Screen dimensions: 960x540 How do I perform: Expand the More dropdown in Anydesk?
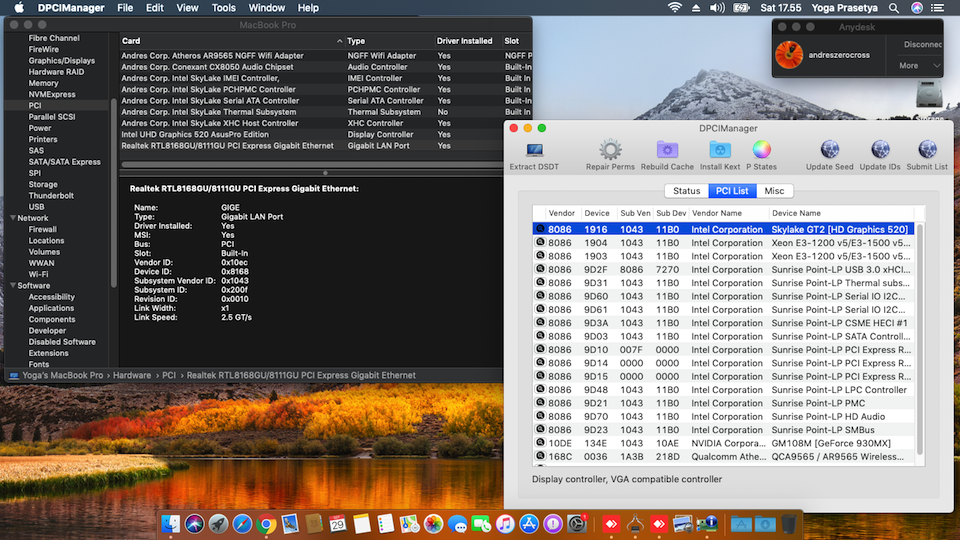click(x=919, y=66)
